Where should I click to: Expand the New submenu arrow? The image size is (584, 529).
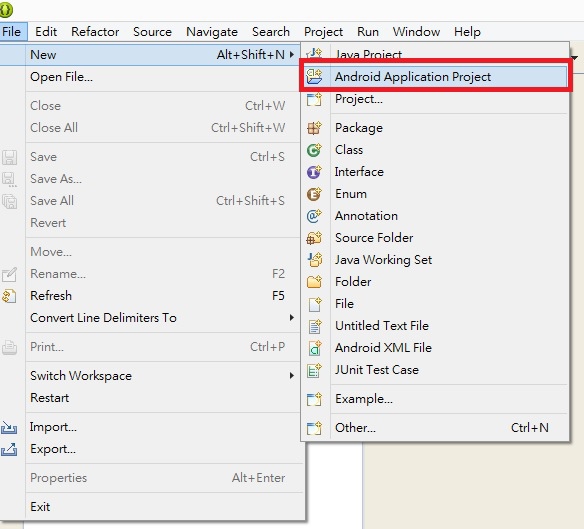coord(292,55)
